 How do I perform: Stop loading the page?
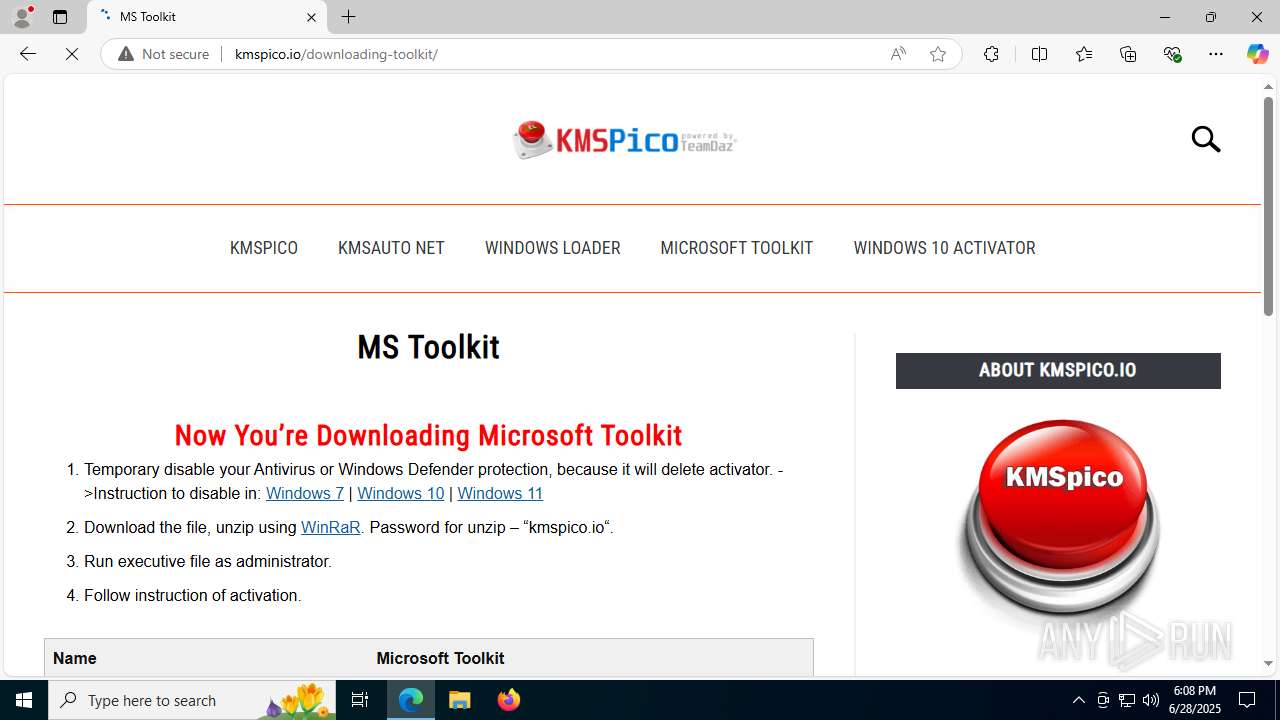click(x=72, y=54)
